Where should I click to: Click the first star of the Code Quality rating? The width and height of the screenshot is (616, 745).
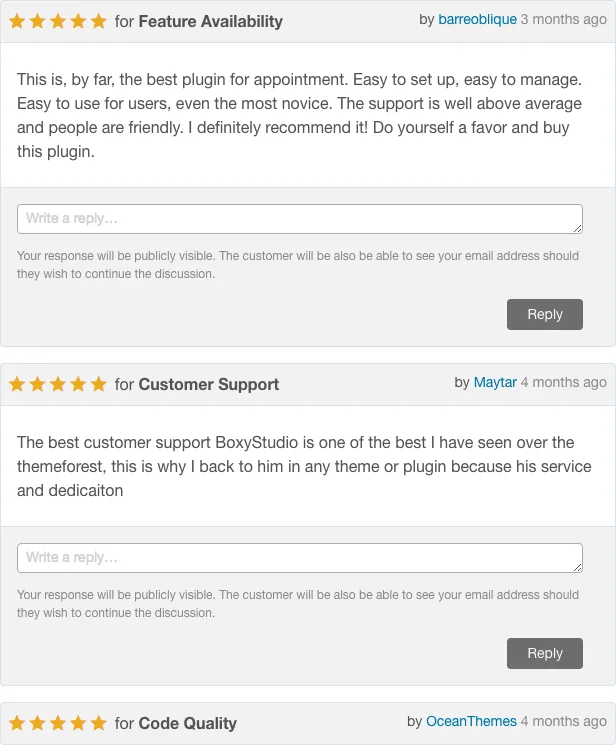pos(17,723)
